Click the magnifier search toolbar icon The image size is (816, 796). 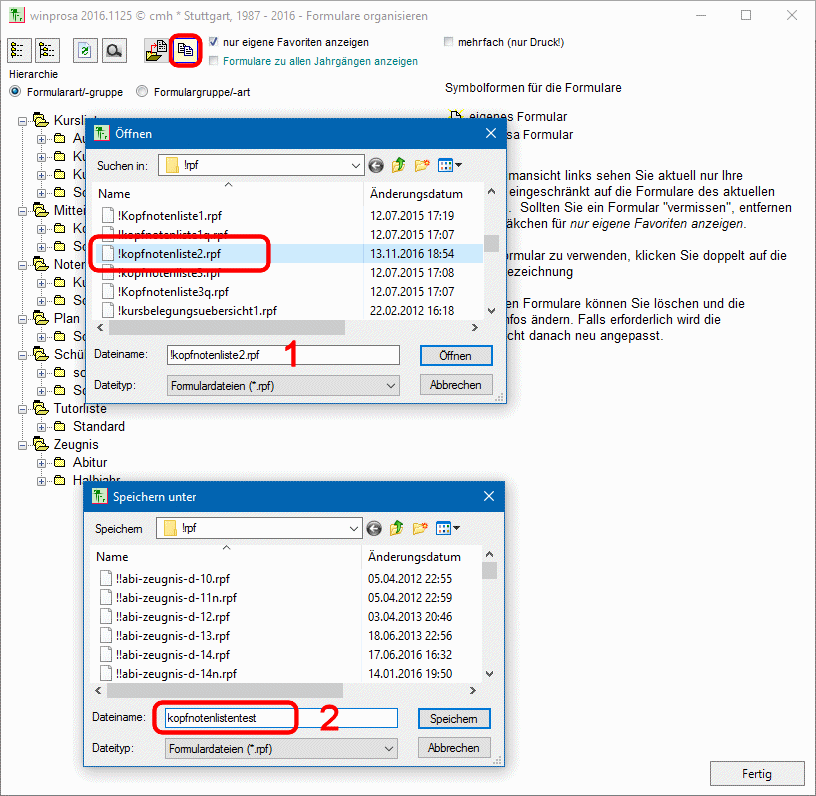pos(115,50)
